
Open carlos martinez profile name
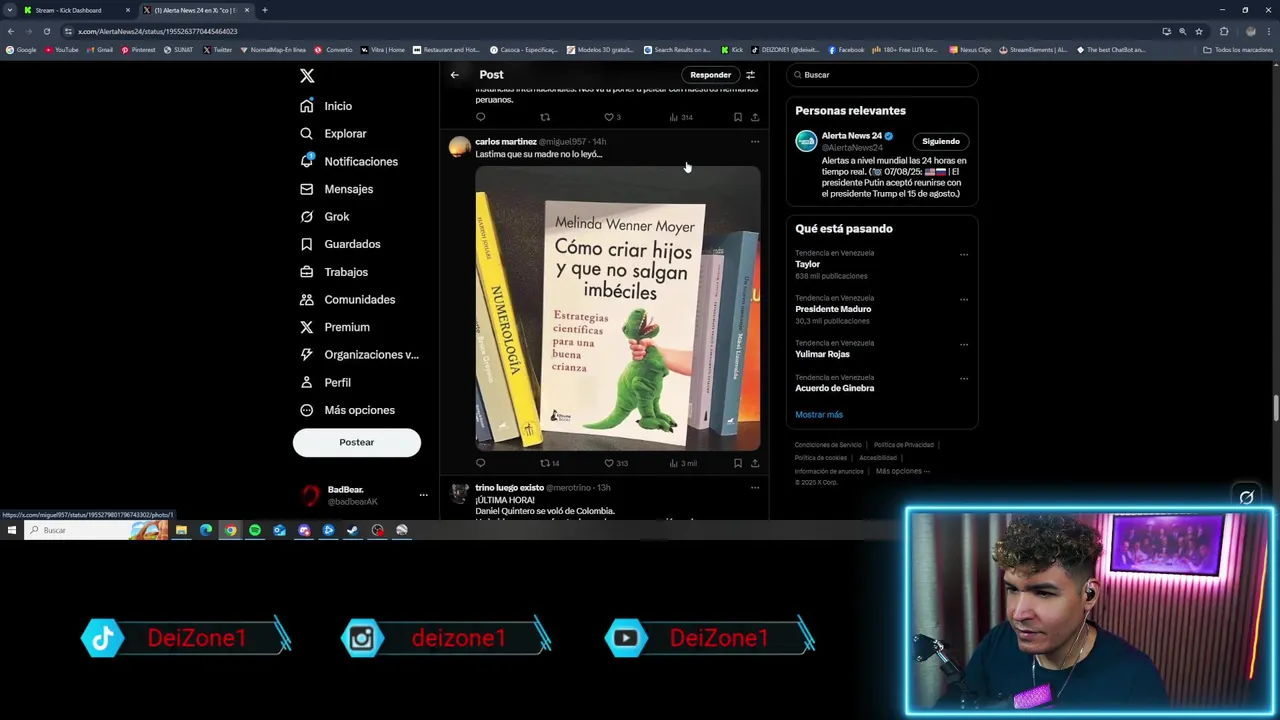click(x=506, y=142)
